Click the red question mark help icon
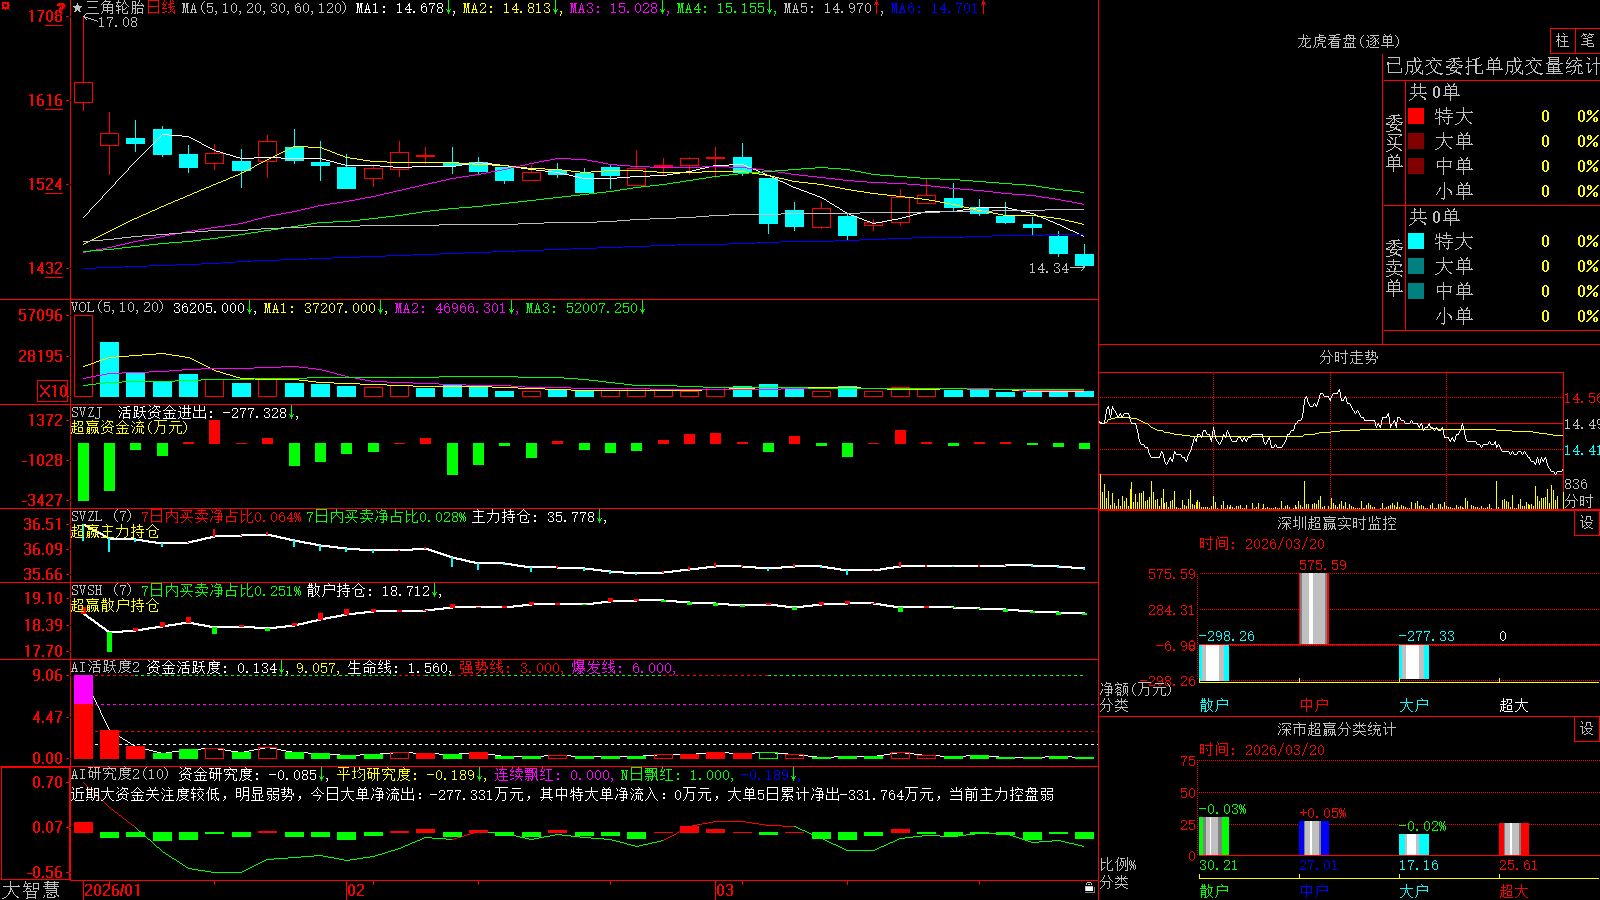 pos(62,6)
